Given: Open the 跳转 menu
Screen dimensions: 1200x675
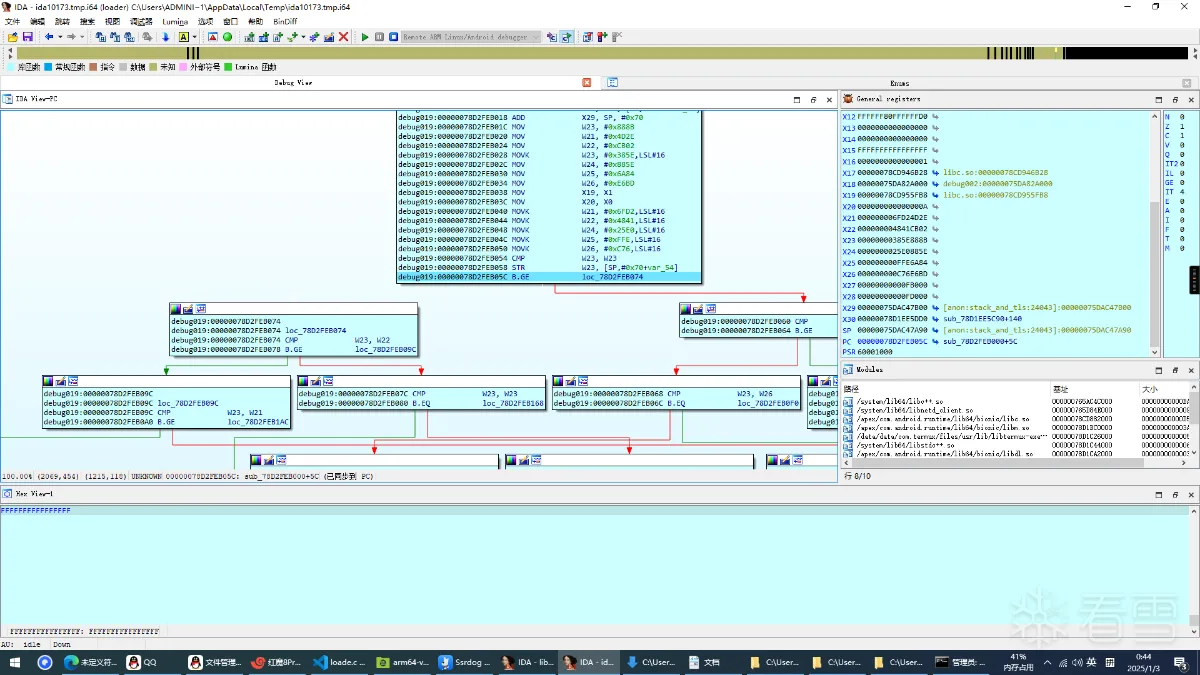Looking at the screenshot, I should (x=63, y=21).
